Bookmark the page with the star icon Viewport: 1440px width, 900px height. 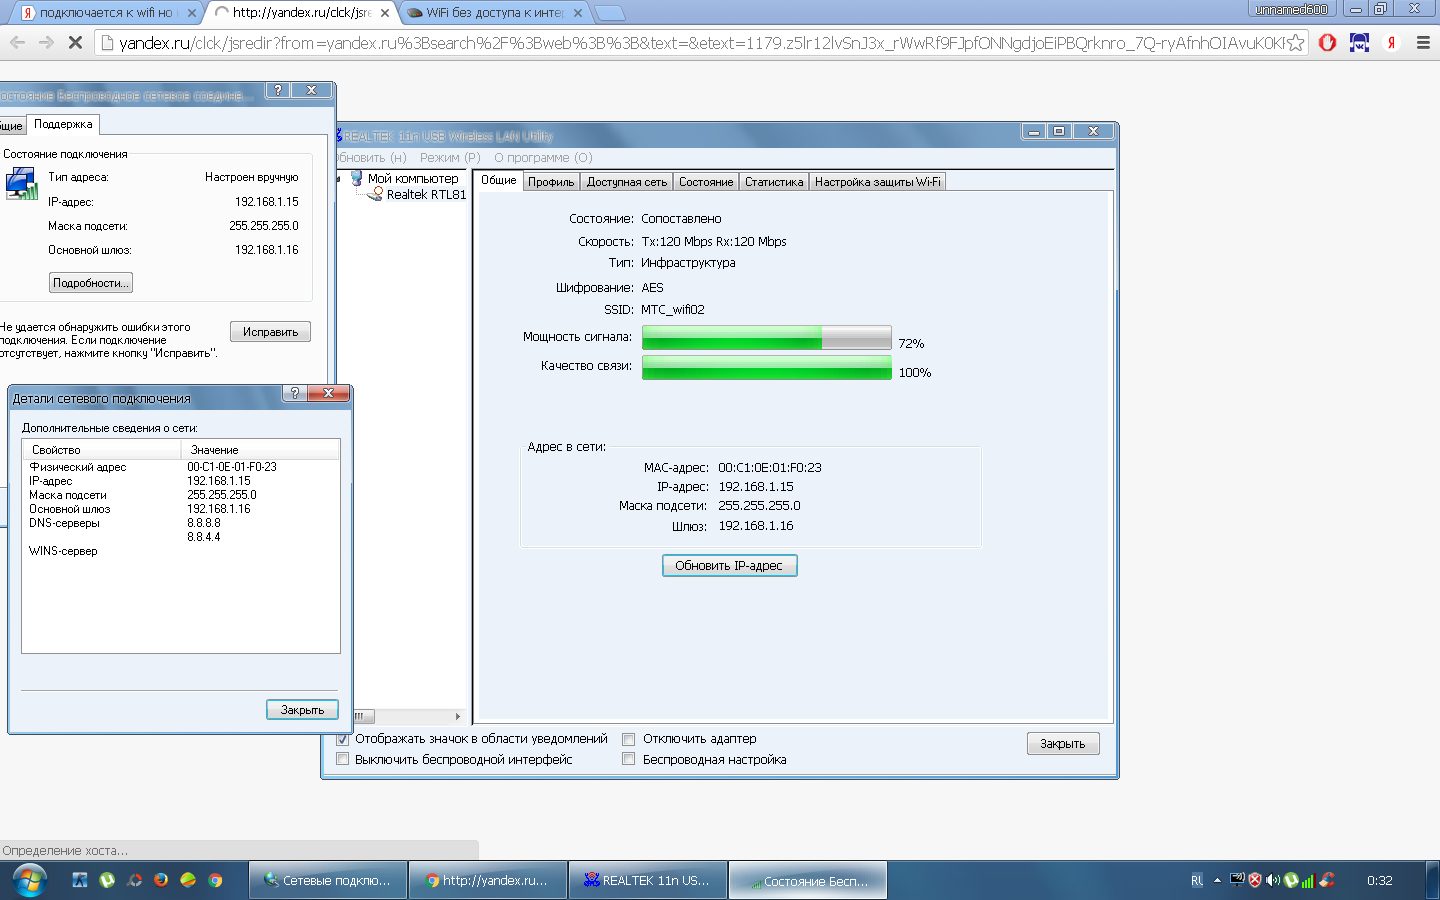(1295, 43)
